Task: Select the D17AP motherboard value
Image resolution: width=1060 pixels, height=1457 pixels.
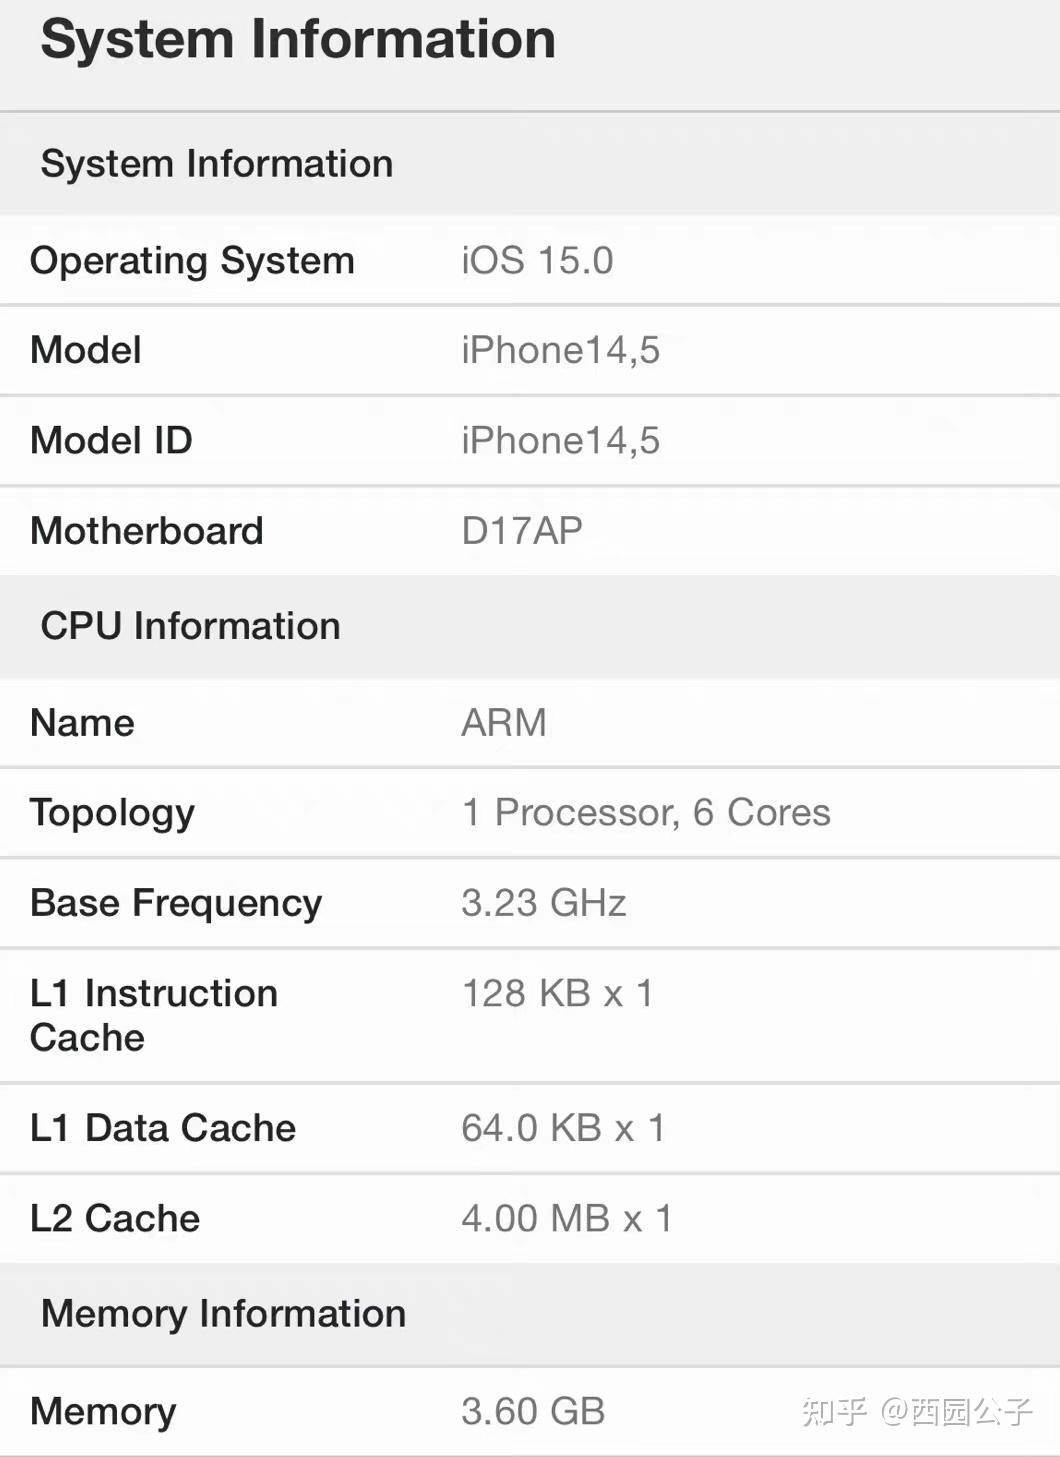Action: pyautogui.click(x=522, y=531)
